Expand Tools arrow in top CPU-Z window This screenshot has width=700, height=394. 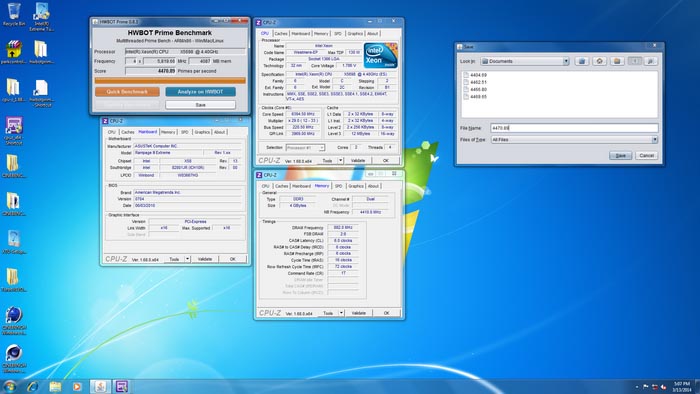[x=341, y=160]
